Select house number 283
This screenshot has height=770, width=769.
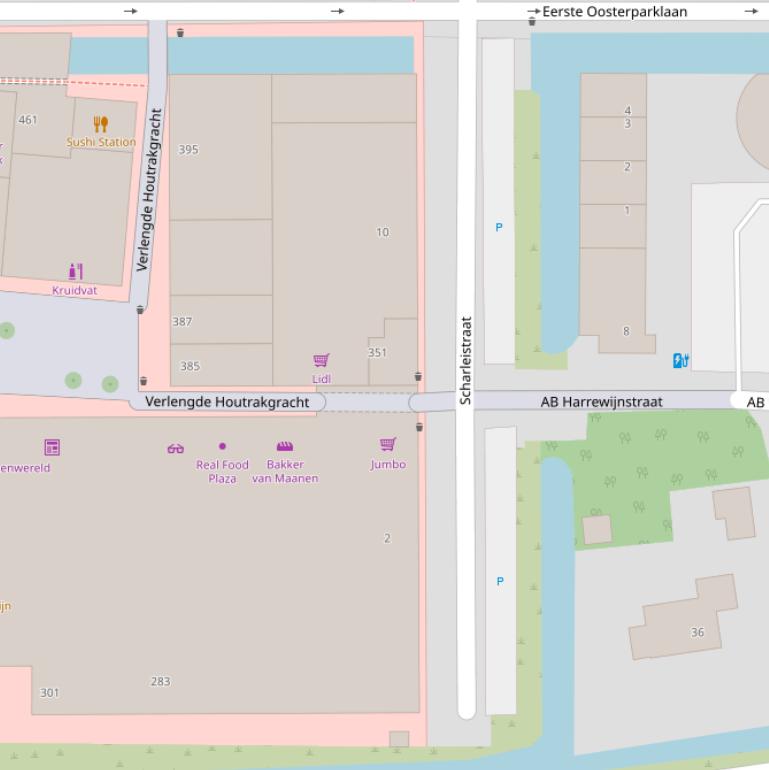160,682
